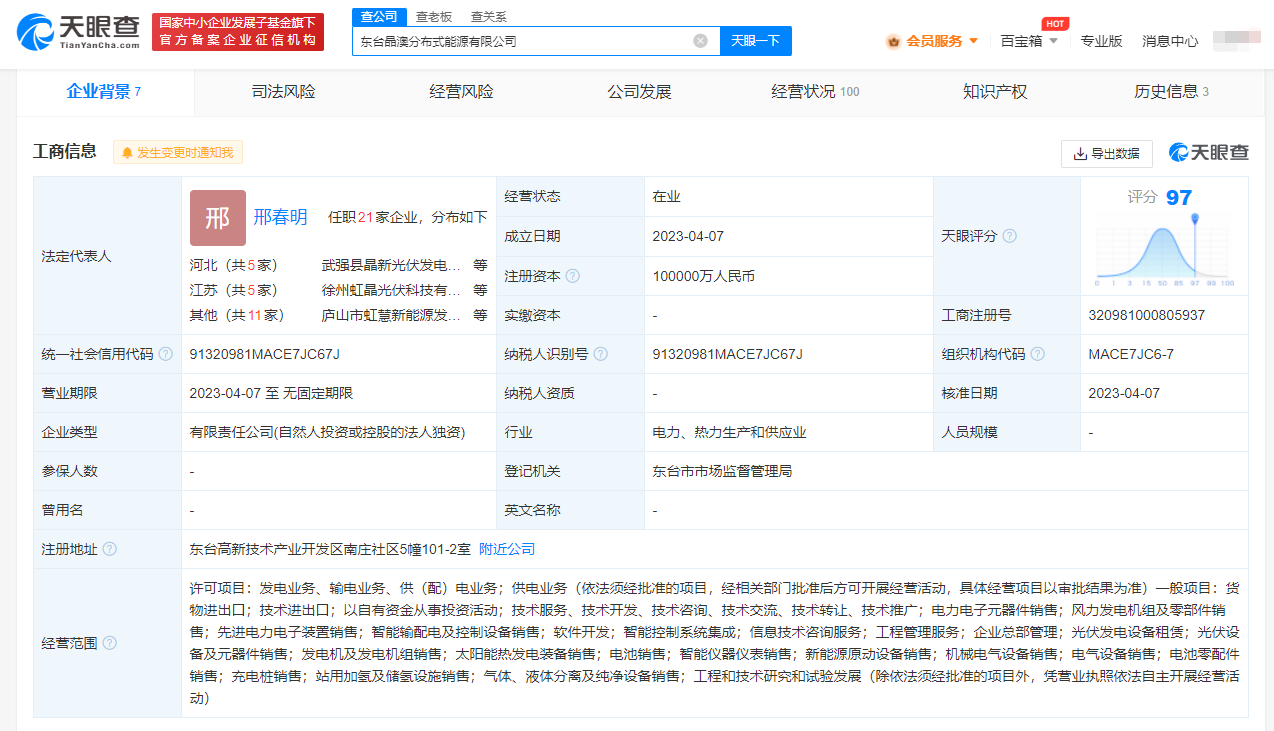The width and height of the screenshot is (1274, 731).
Task: Open the 历史信息 tab
Action: point(1171,92)
